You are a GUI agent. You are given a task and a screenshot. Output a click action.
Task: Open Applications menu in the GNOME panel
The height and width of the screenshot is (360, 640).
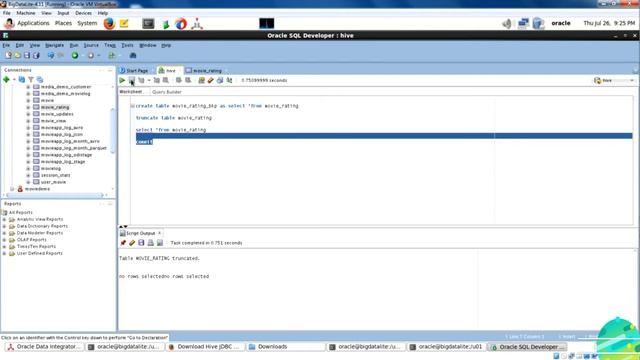click(x=33, y=23)
